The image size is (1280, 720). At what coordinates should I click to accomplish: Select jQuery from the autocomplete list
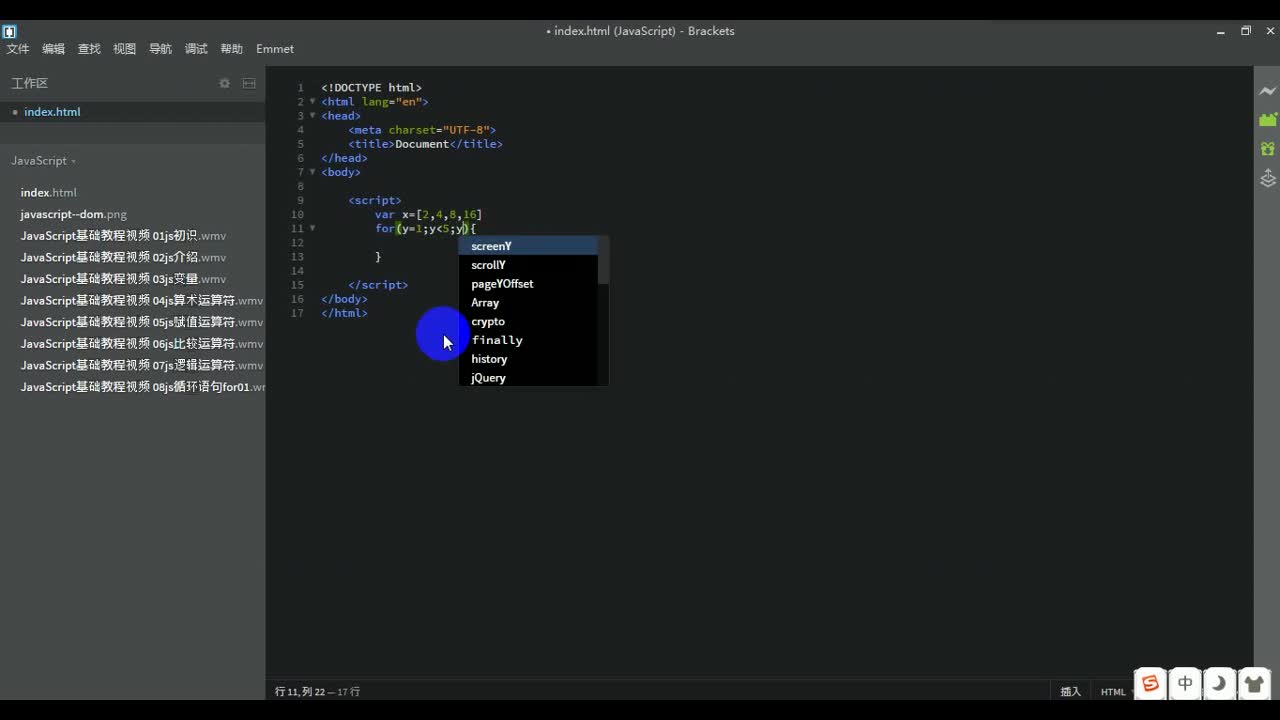point(488,378)
